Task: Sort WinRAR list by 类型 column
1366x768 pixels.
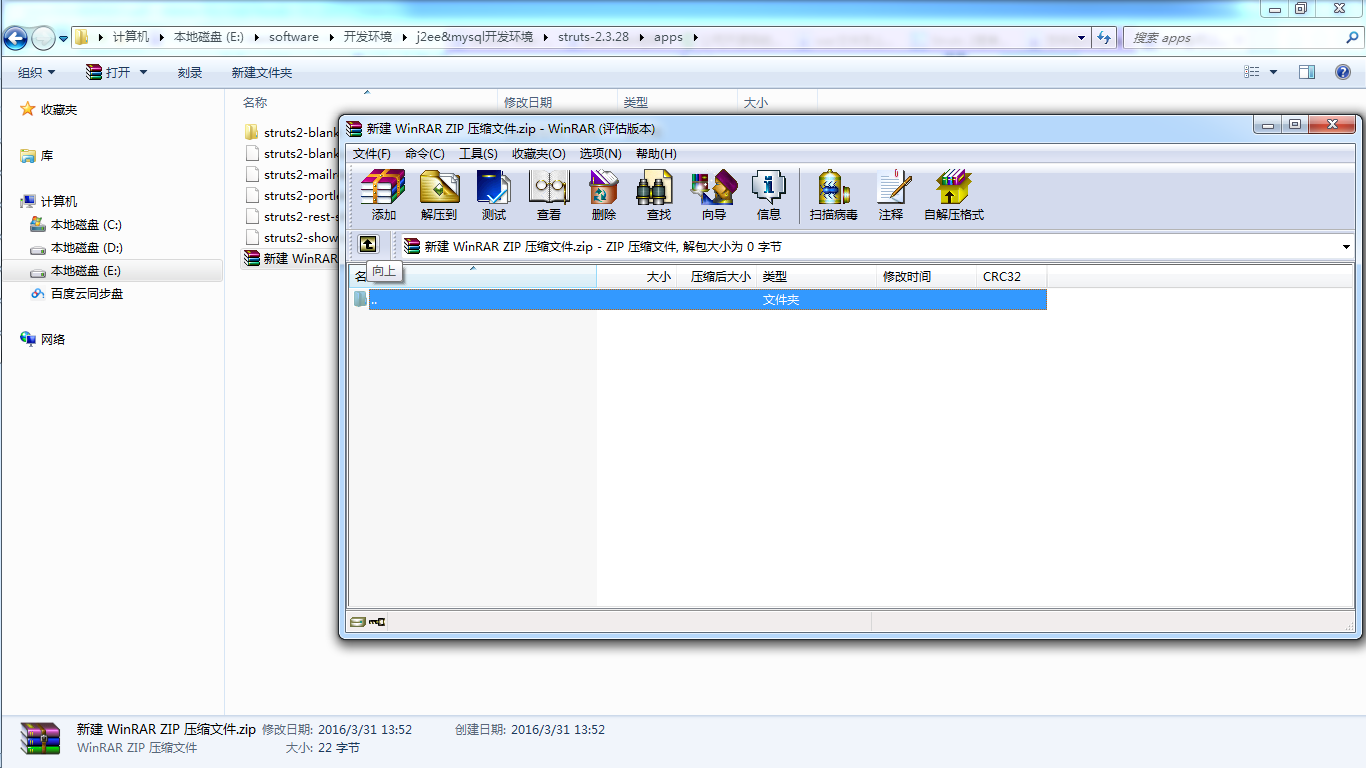Action: tap(816, 277)
